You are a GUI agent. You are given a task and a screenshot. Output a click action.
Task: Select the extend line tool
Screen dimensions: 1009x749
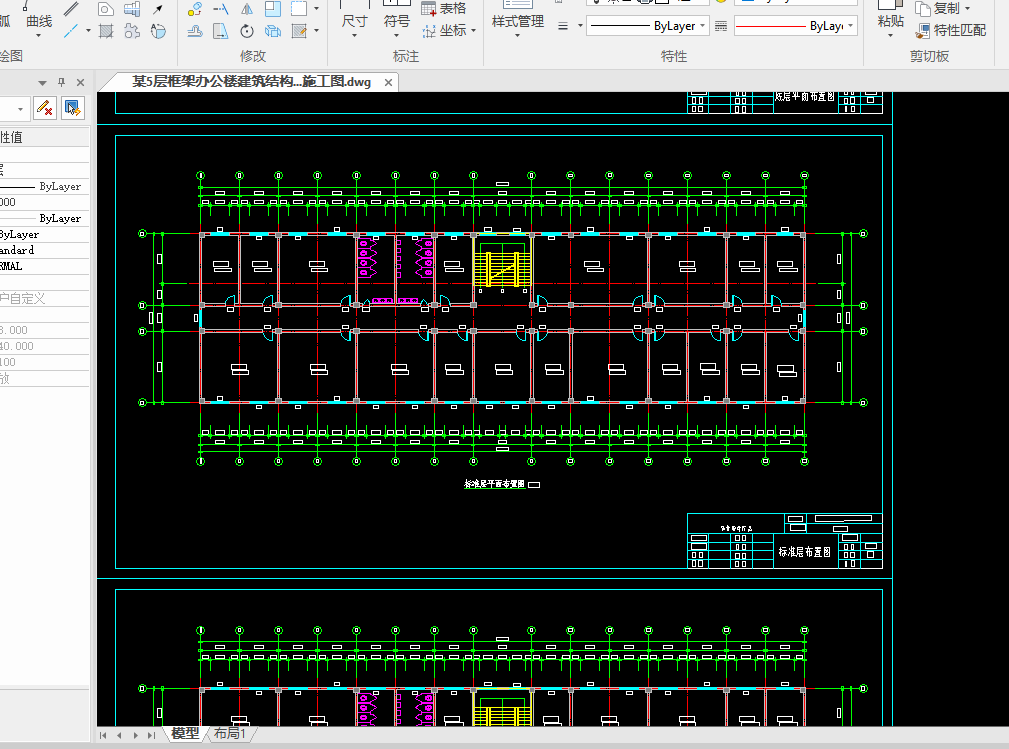pyautogui.click(x=221, y=9)
